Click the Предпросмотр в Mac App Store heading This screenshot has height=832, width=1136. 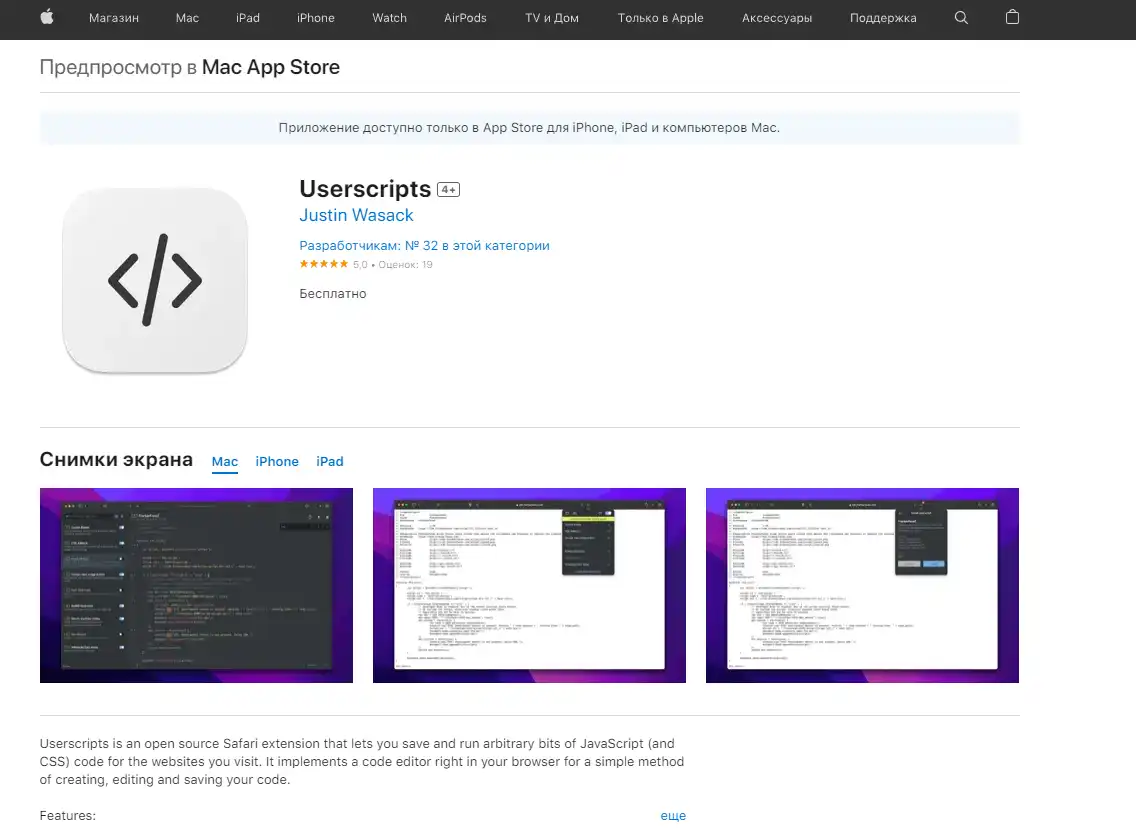click(x=190, y=67)
